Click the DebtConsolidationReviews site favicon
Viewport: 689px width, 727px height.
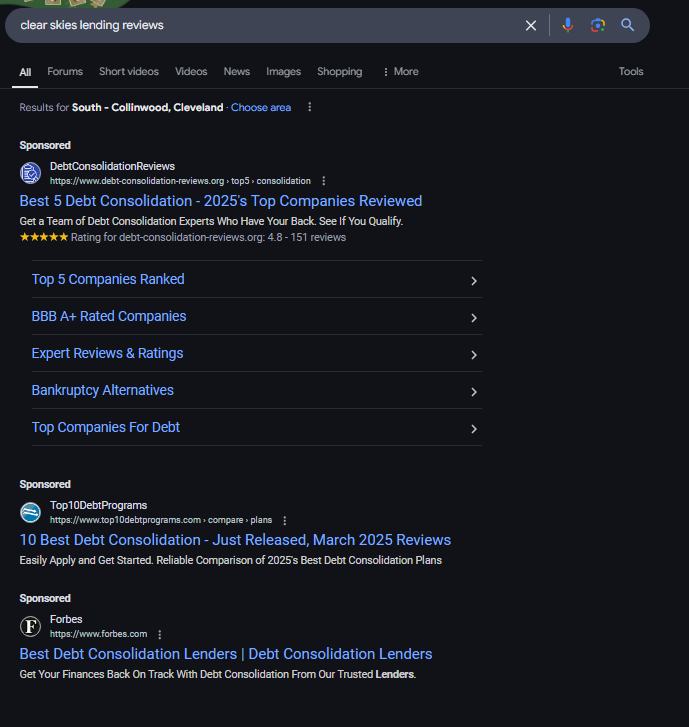click(31, 173)
